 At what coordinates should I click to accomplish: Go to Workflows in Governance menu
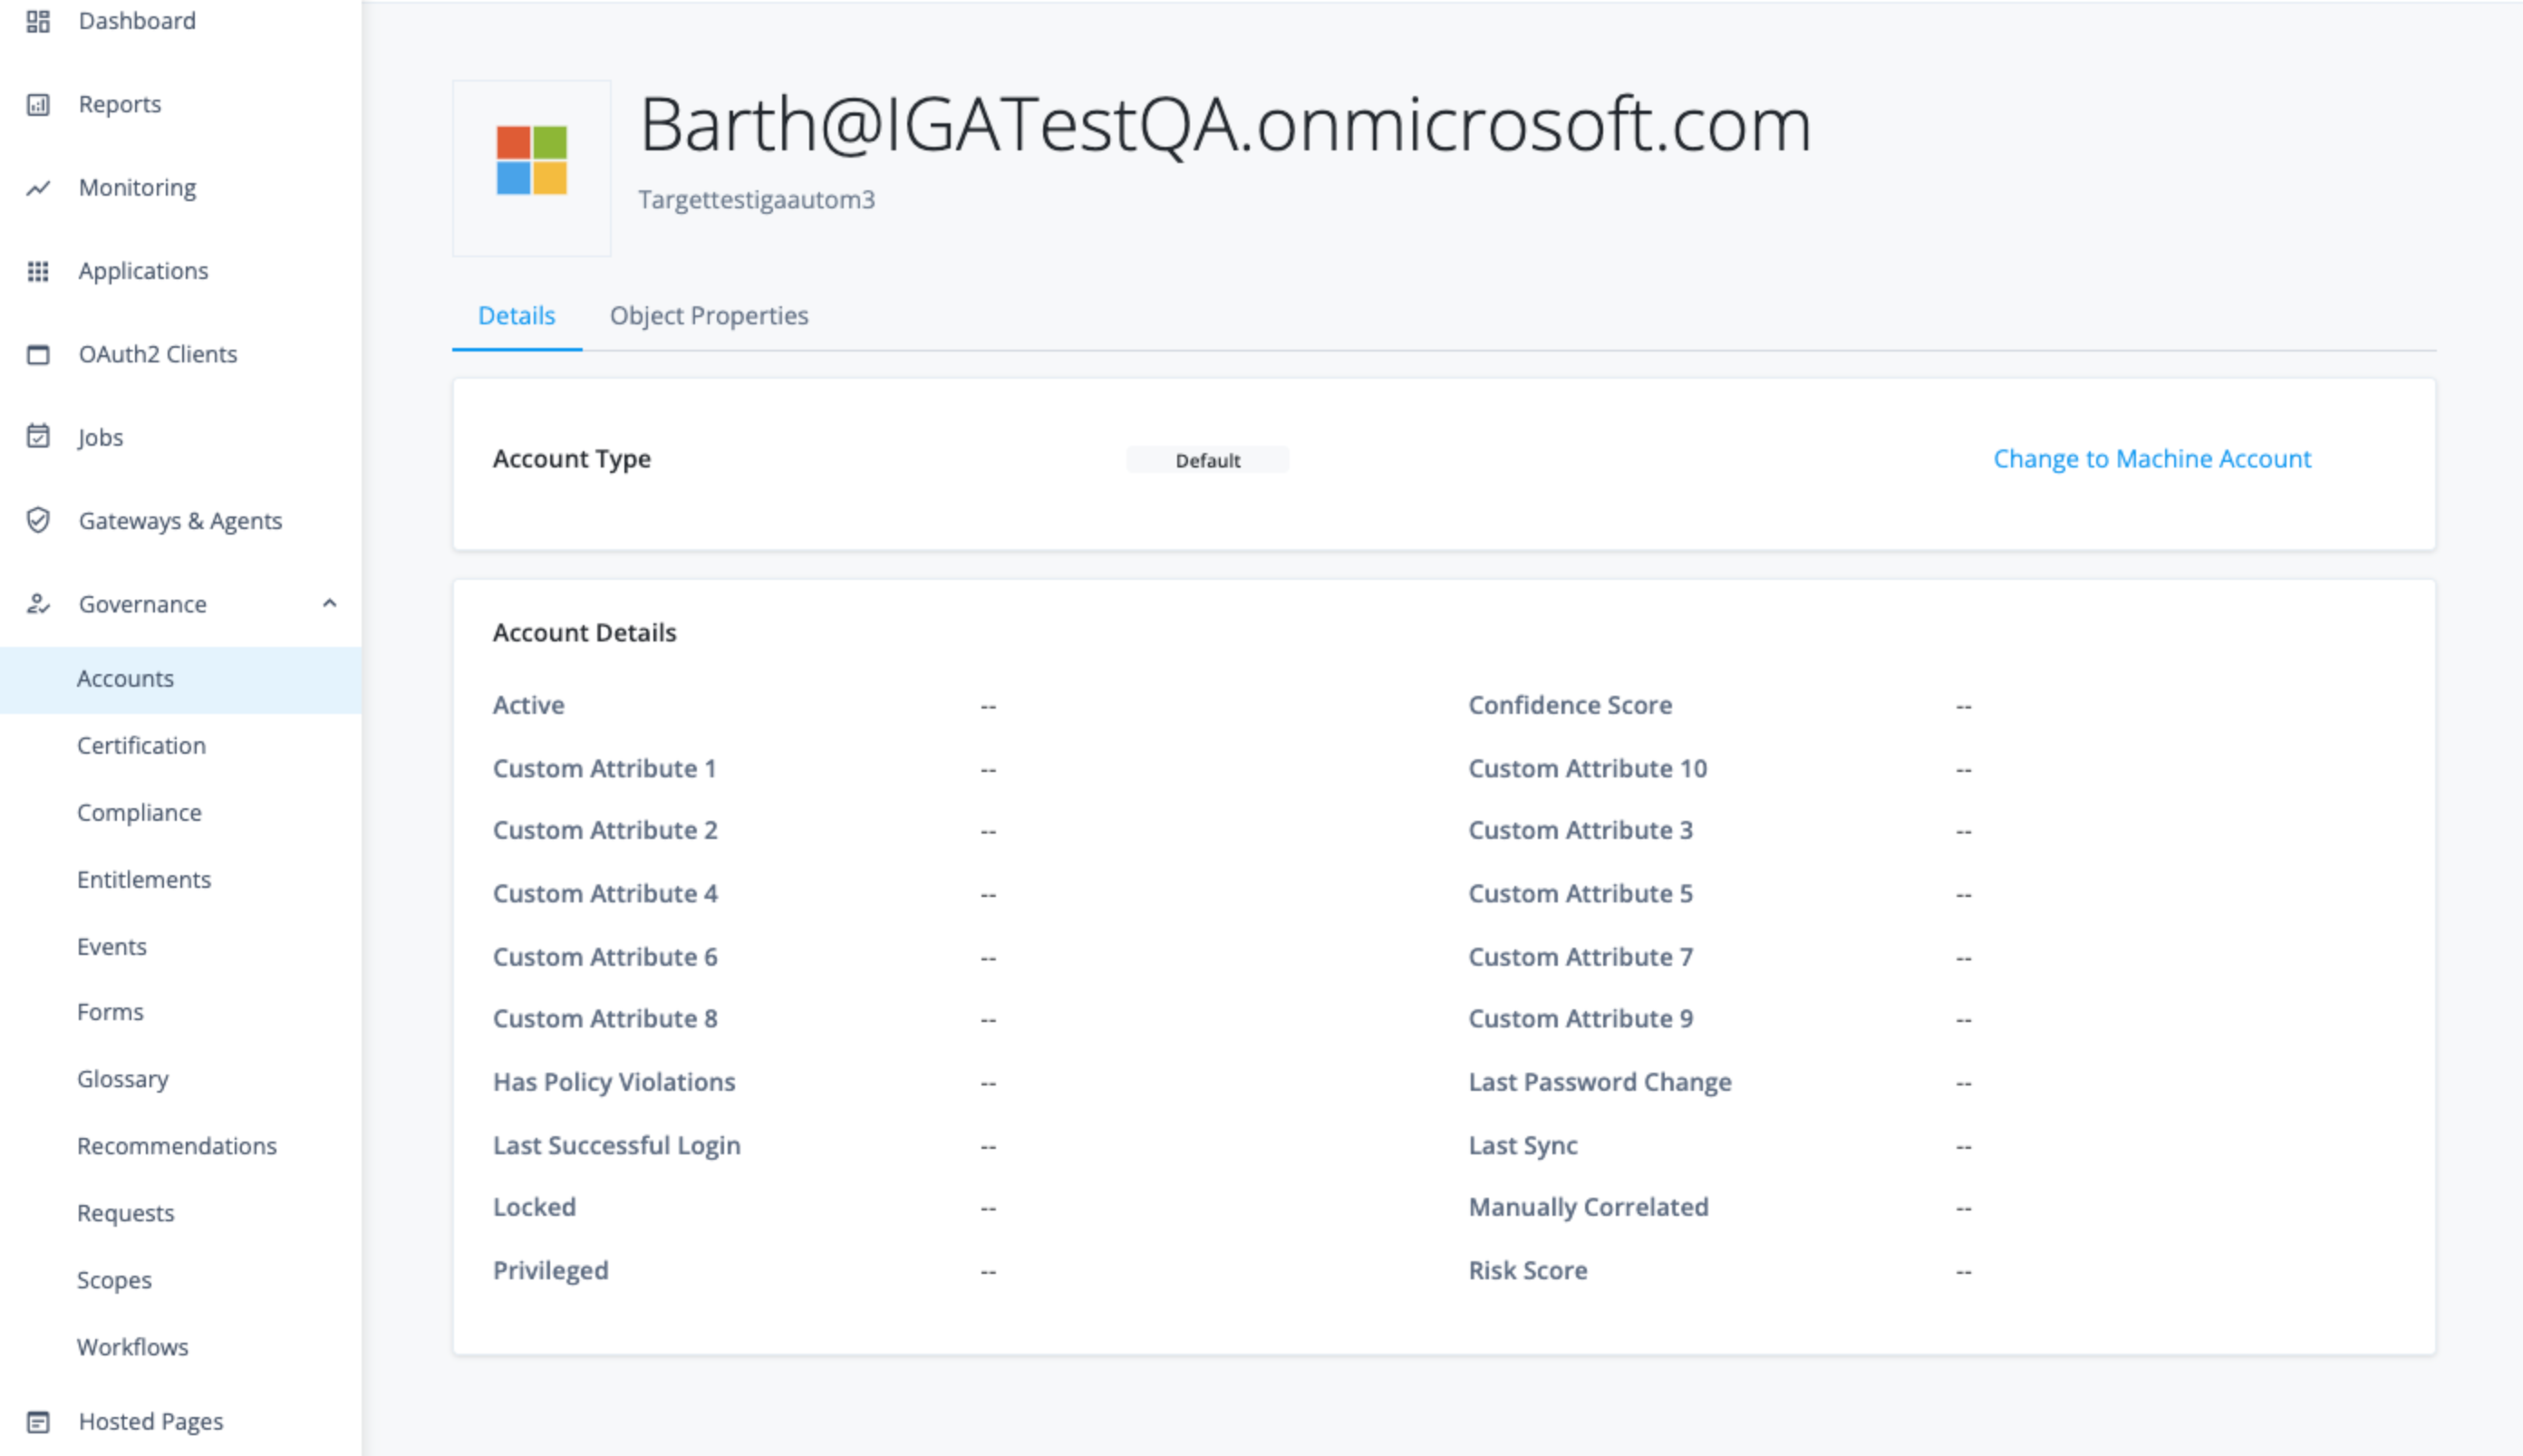pyautogui.click(x=132, y=1347)
